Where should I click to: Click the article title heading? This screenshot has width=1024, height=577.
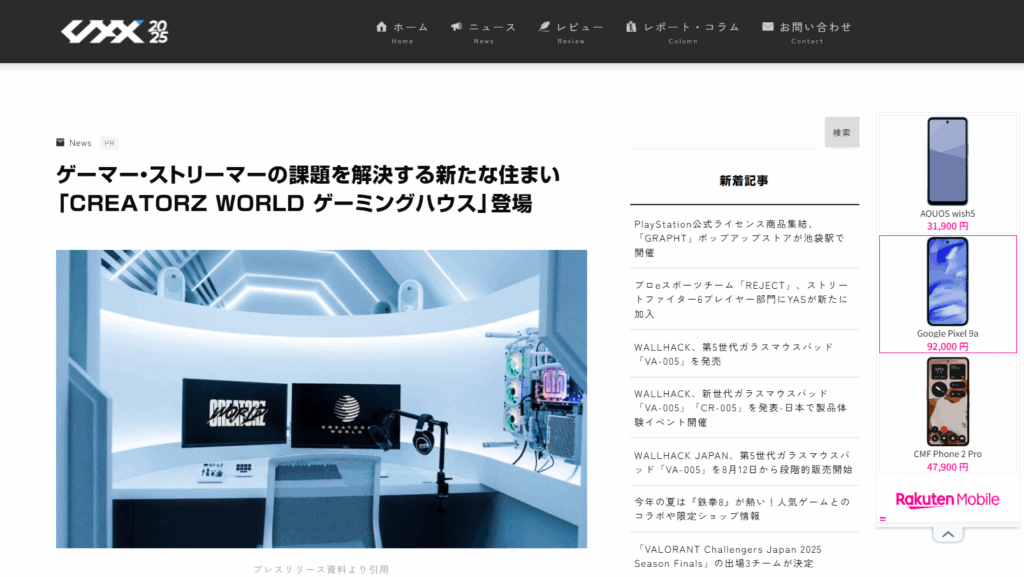coord(308,189)
